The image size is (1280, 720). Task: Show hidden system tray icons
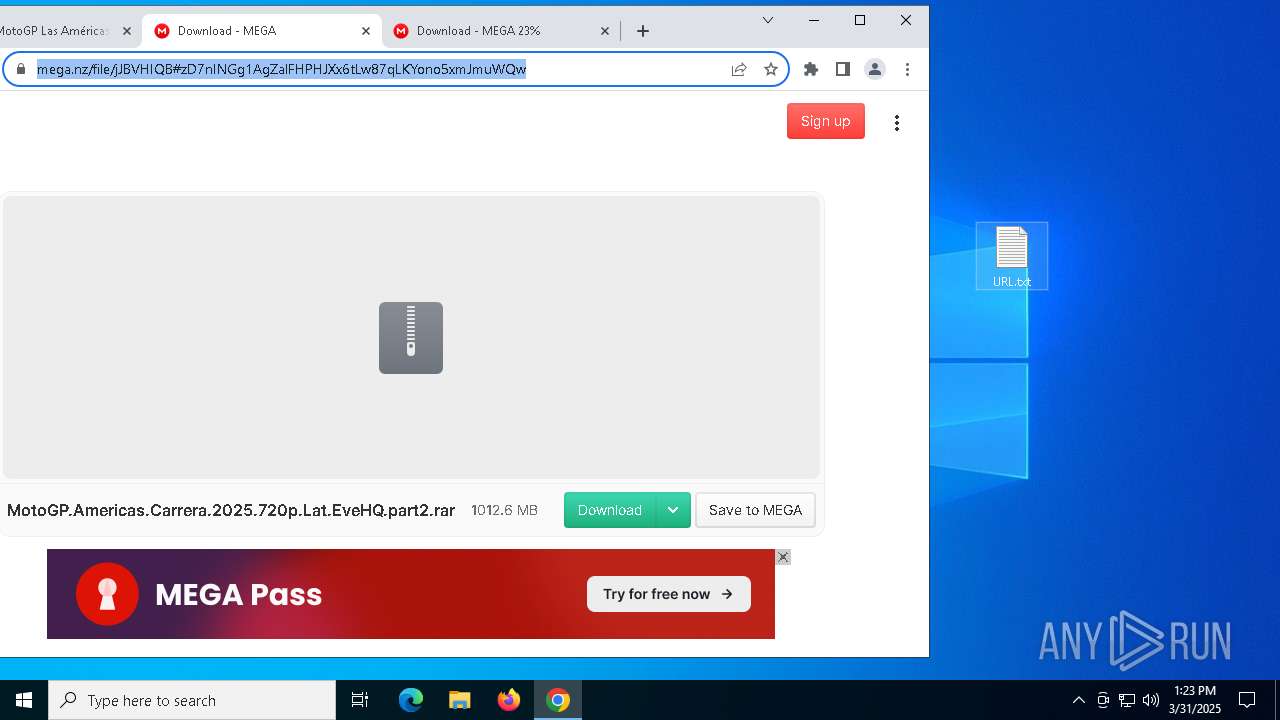click(x=1079, y=700)
